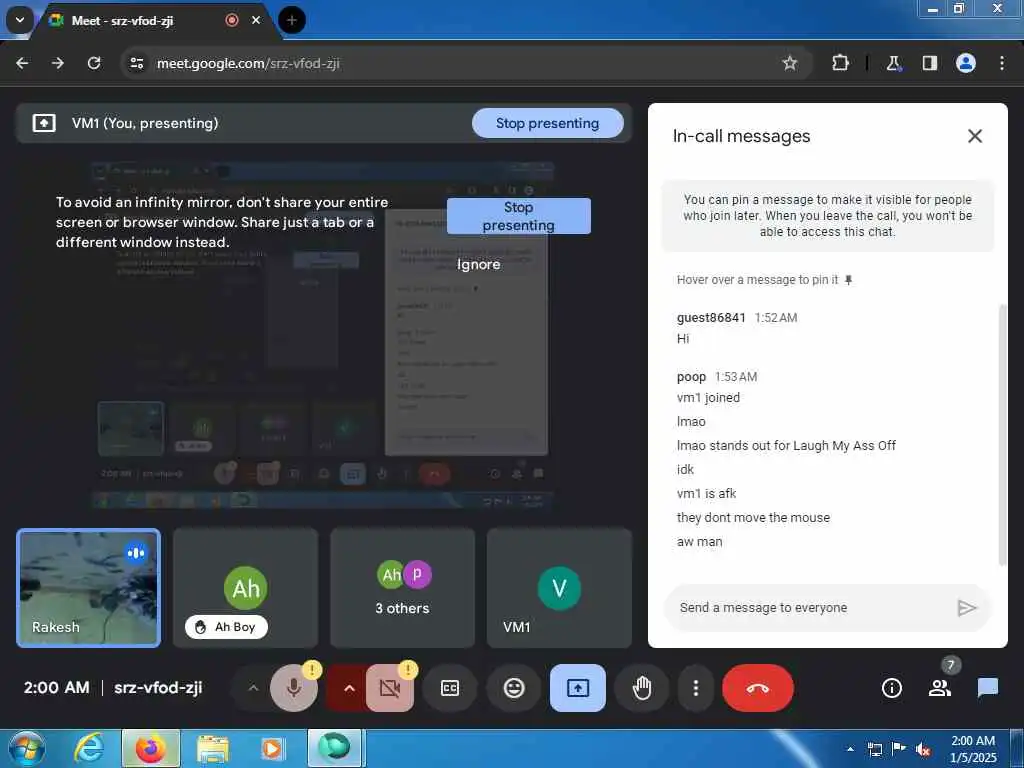Click the presenting screen icon beside VM1

[x=44, y=123]
